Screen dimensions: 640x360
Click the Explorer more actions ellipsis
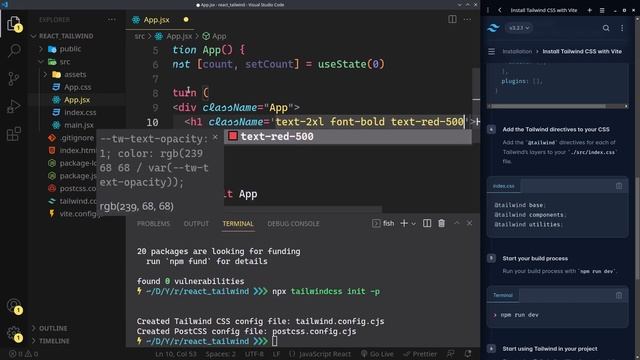[111, 20]
